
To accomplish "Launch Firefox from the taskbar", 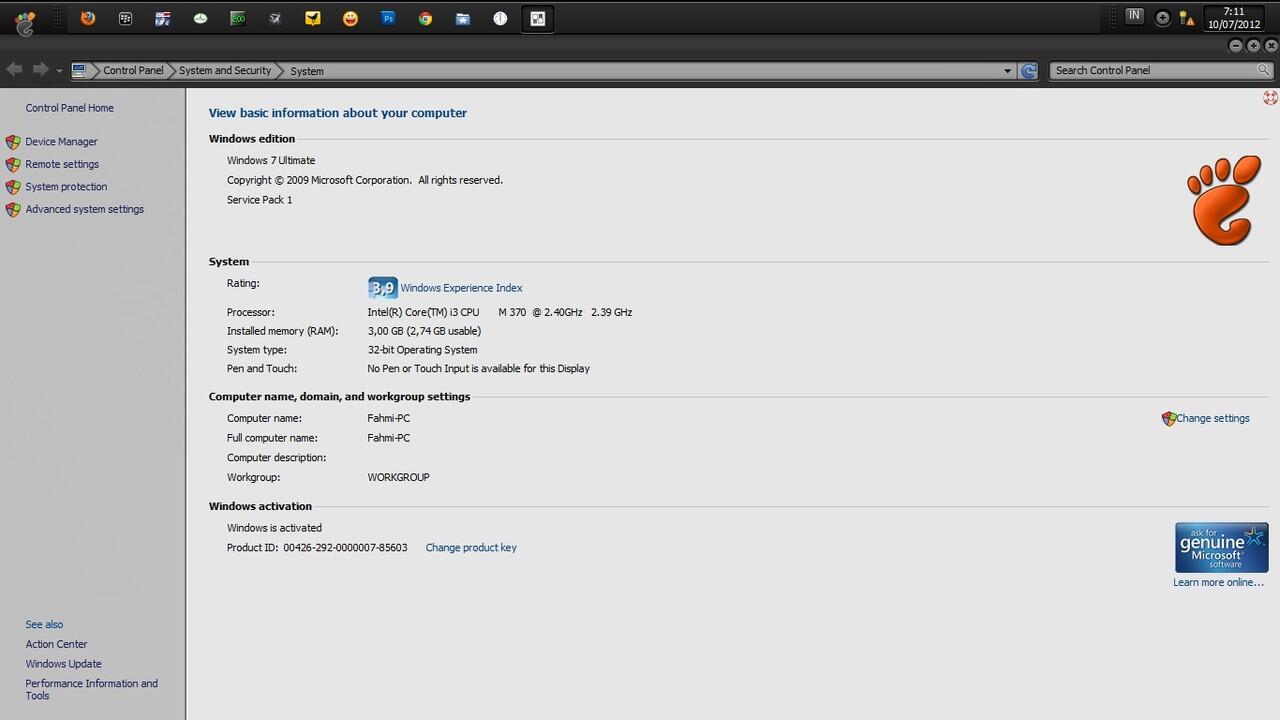I will (88, 18).
